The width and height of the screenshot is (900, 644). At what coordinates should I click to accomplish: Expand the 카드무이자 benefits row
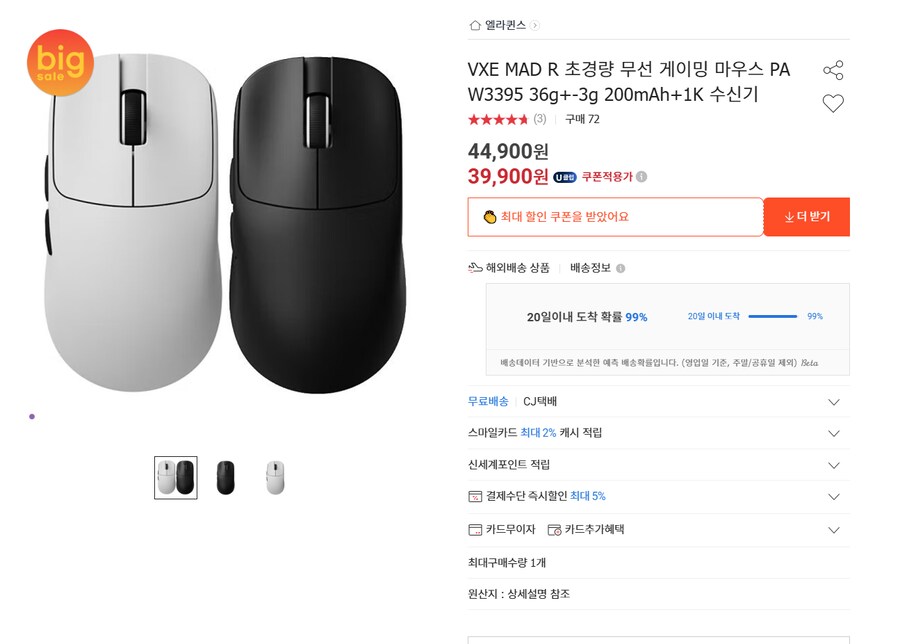click(x=834, y=530)
